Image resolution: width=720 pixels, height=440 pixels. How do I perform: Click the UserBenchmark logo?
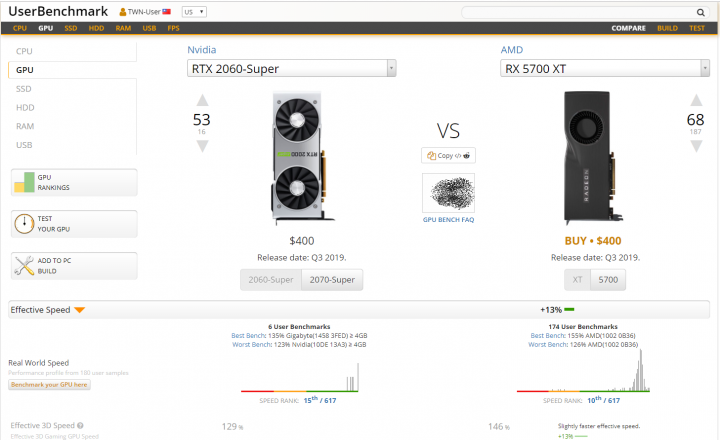58,11
